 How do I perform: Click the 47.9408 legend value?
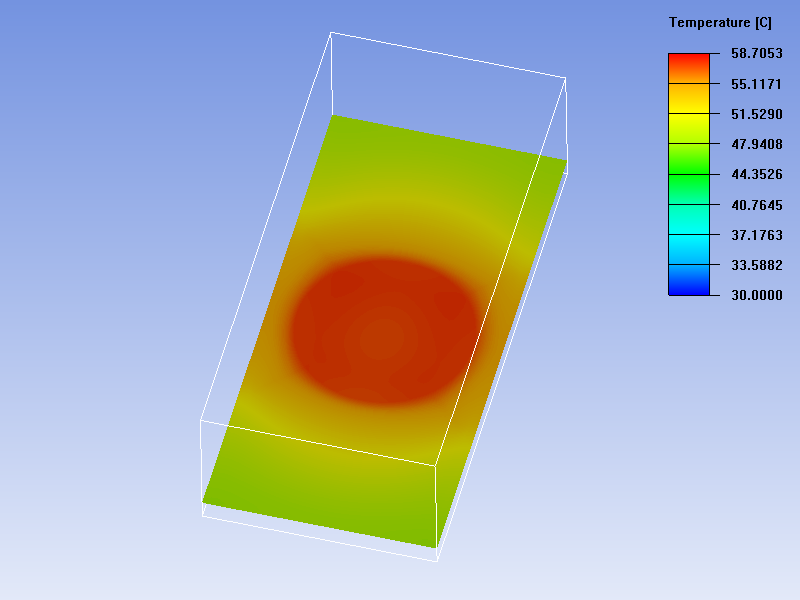pos(757,144)
